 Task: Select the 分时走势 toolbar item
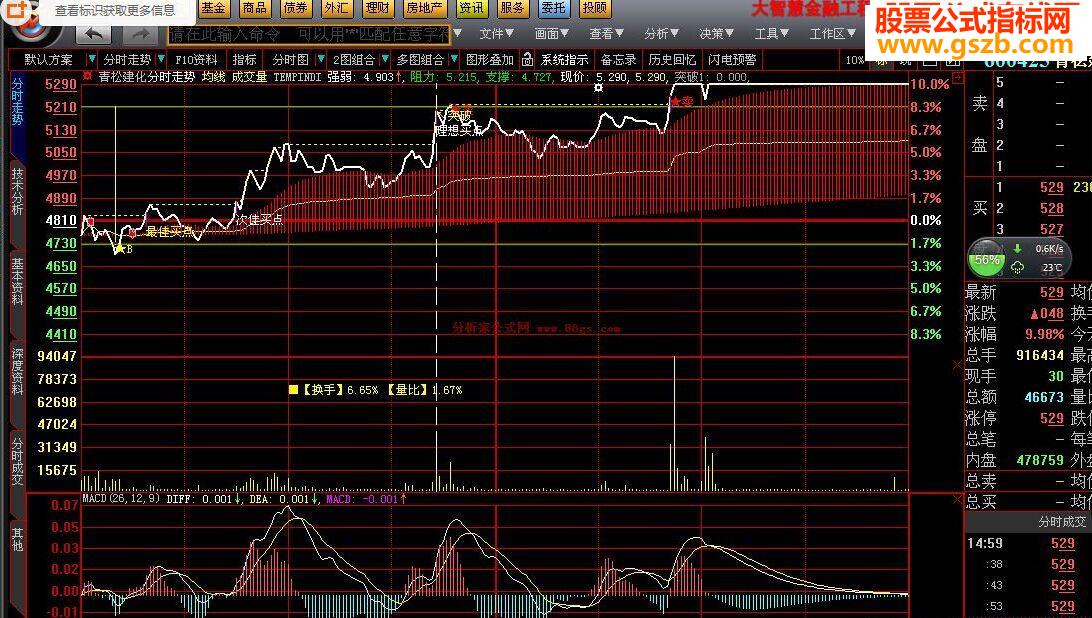click(127, 60)
